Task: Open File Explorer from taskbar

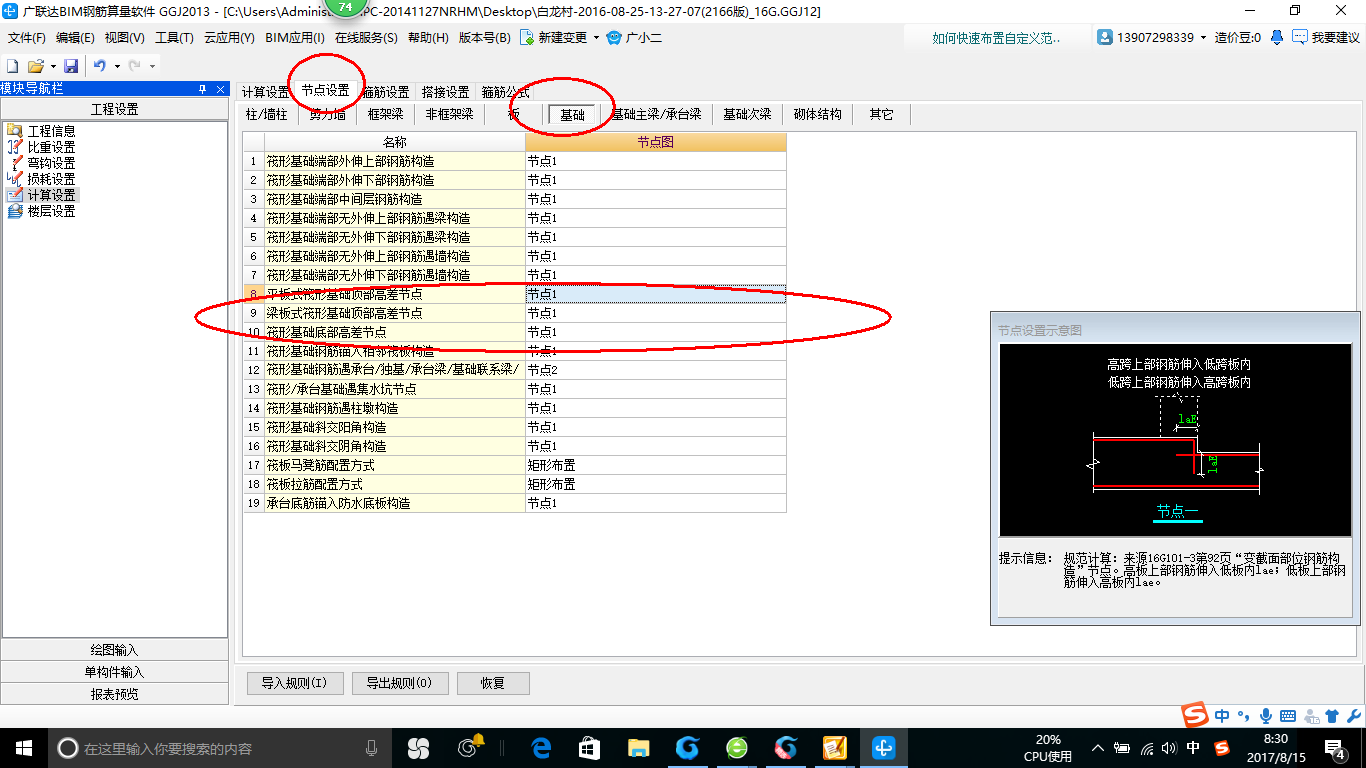Action: pyautogui.click(x=638, y=747)
